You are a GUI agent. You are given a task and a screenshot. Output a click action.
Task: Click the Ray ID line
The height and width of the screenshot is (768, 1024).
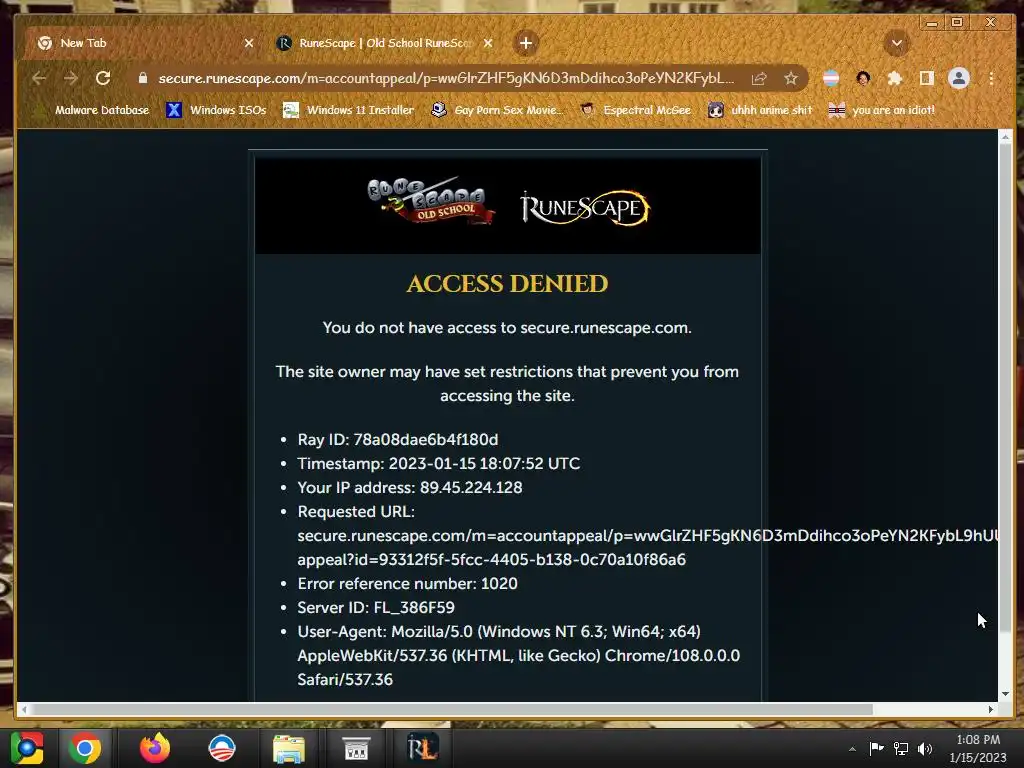(398, 440)
